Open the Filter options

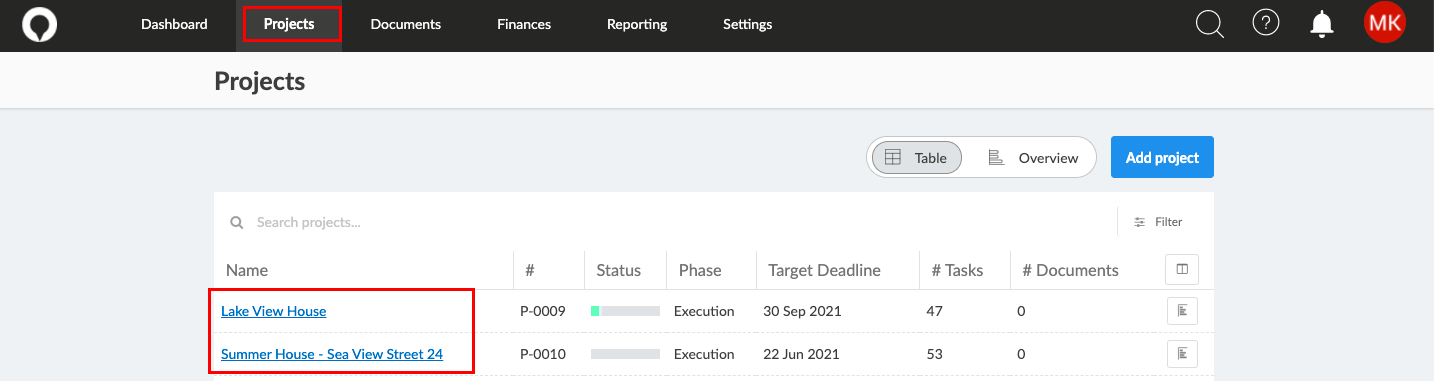(x=1158, y=222)
